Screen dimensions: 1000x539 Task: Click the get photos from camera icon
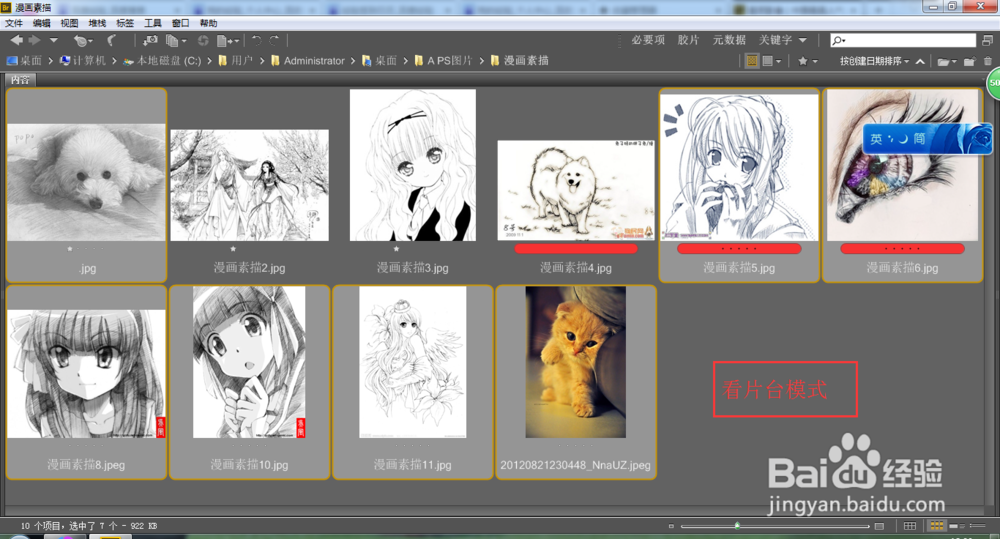pyautogui.click(x=150, y=40)
